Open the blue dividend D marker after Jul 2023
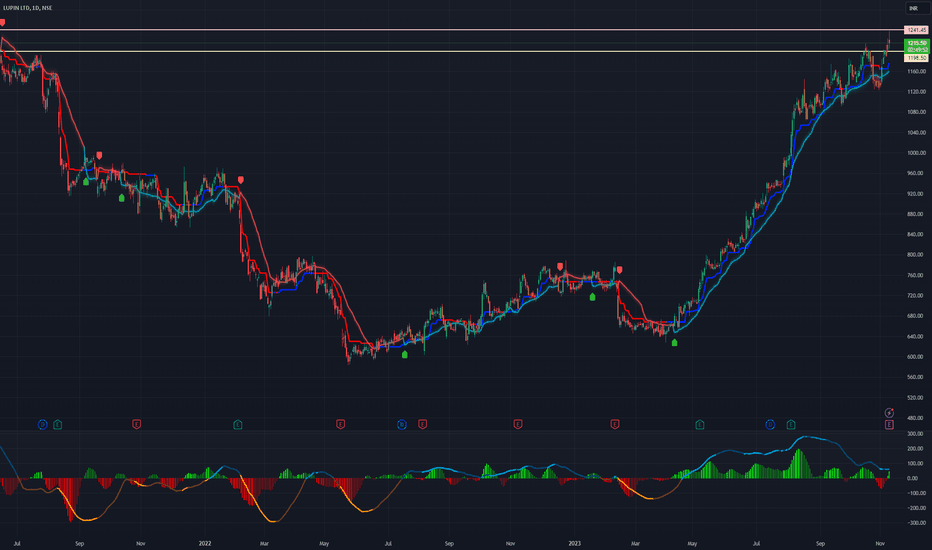The height and width of the screenshot is (550, 932). tap(770, 425)
